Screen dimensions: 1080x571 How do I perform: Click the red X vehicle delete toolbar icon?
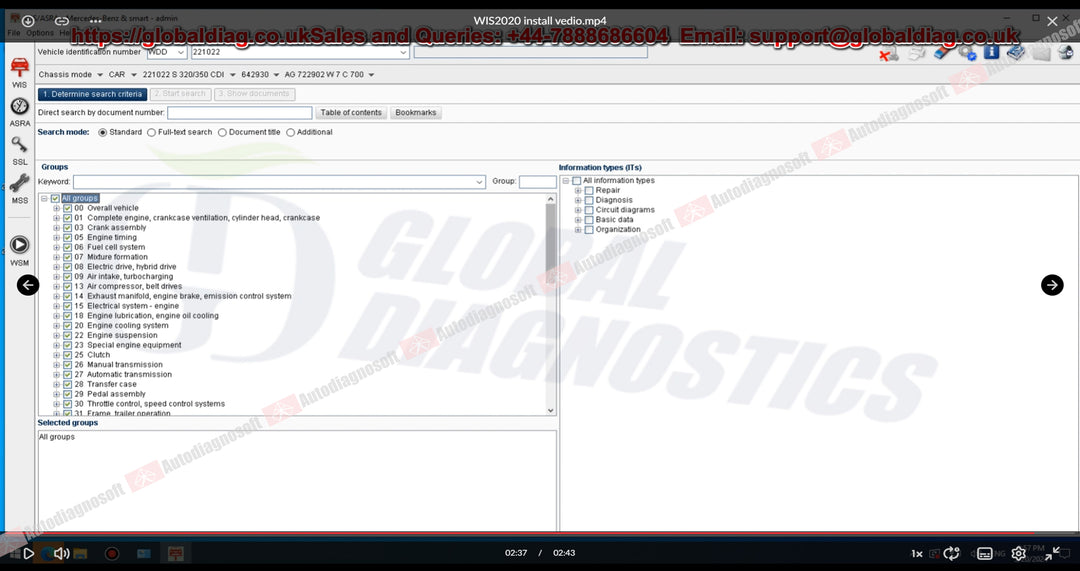click(x=889, y=54)
